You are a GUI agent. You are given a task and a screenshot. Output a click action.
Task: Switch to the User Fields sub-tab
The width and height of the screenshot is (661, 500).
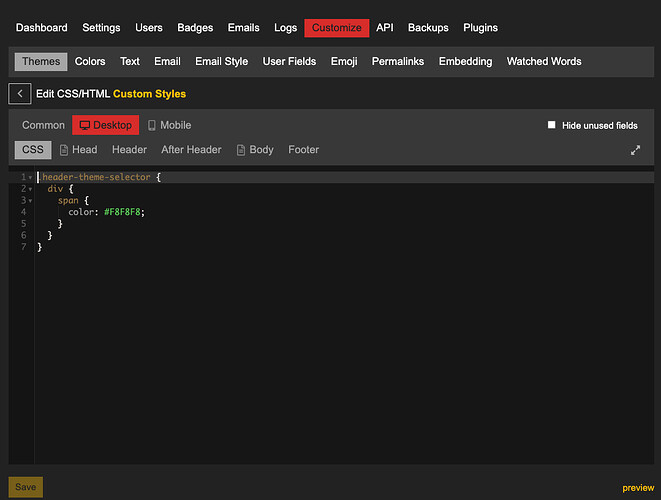click(x=289, y=62)
